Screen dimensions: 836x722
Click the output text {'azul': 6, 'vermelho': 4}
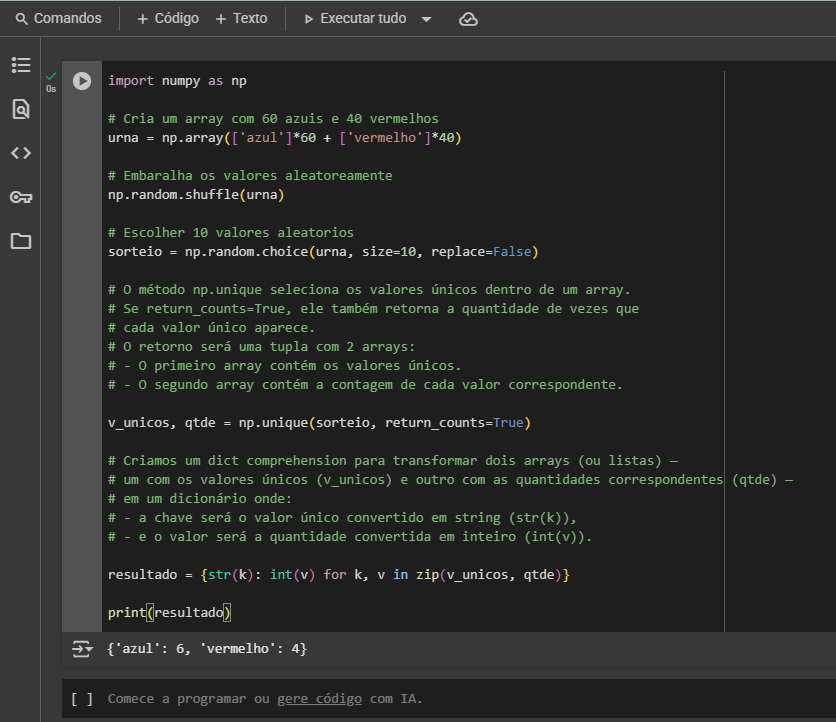coord(207,649)
